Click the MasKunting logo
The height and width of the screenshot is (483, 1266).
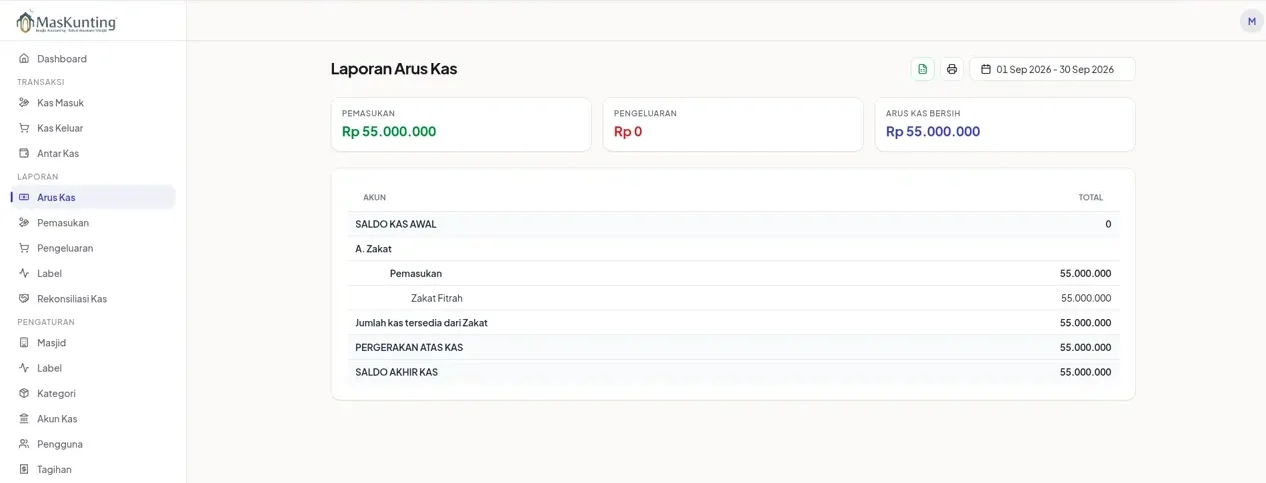(x=66, y=21)
